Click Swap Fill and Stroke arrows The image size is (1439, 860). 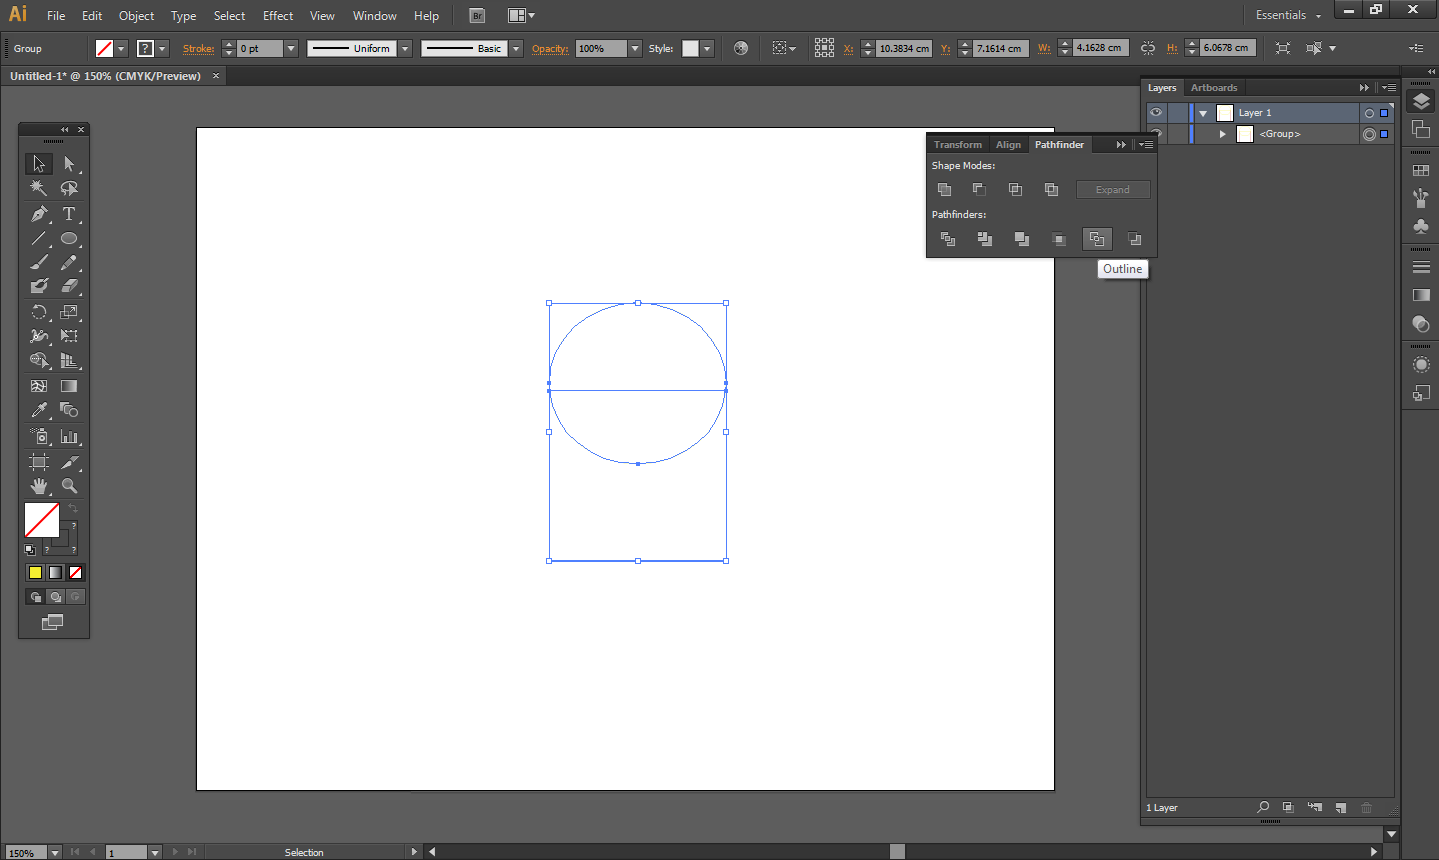(x=71, y=505)
